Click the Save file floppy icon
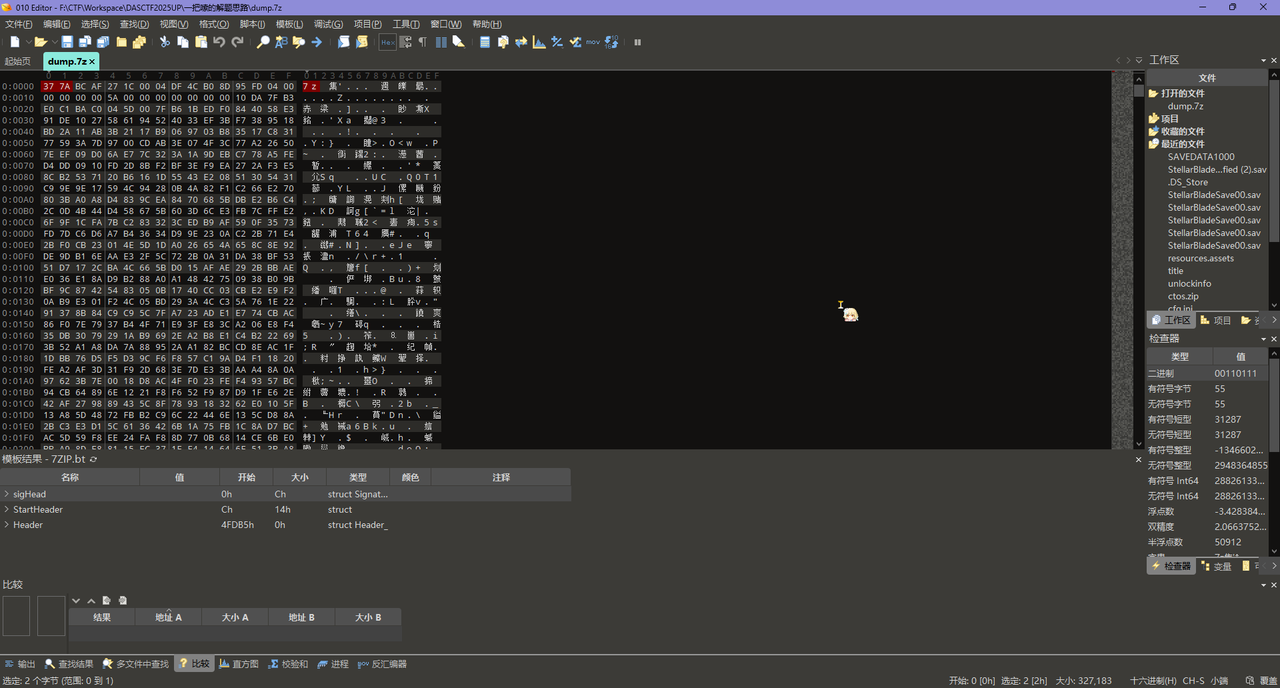This screenshot has height=688, width=1280. click(x=67, y=42)
